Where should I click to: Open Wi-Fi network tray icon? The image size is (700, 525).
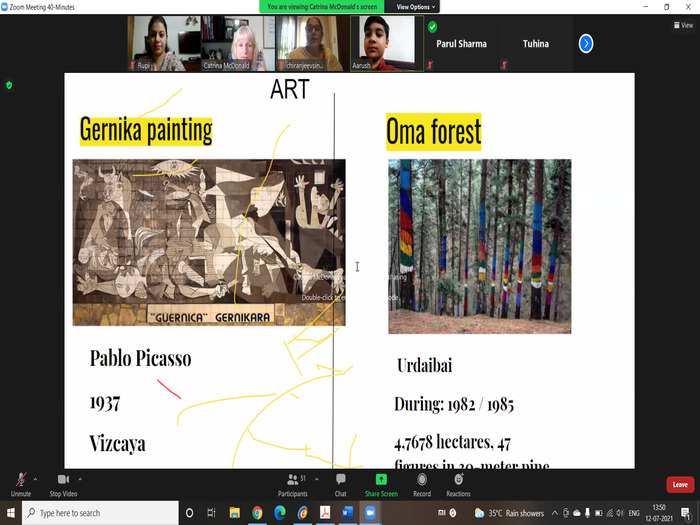coord(609,513)
